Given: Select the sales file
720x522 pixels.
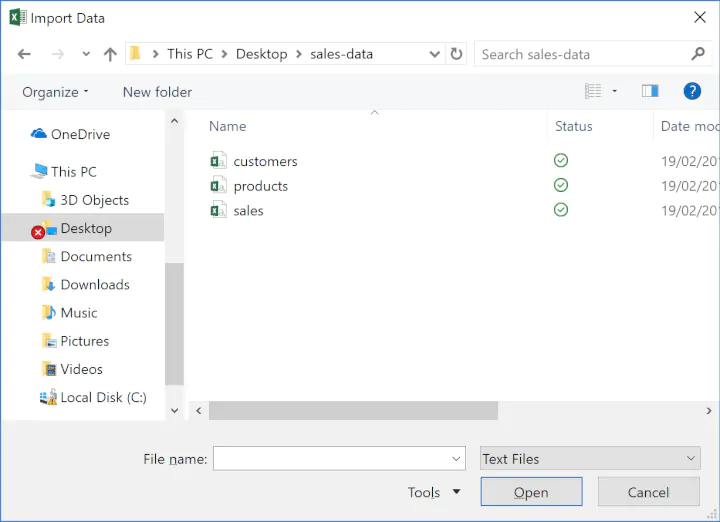Looking at the screenshot, I should (248, 211).
